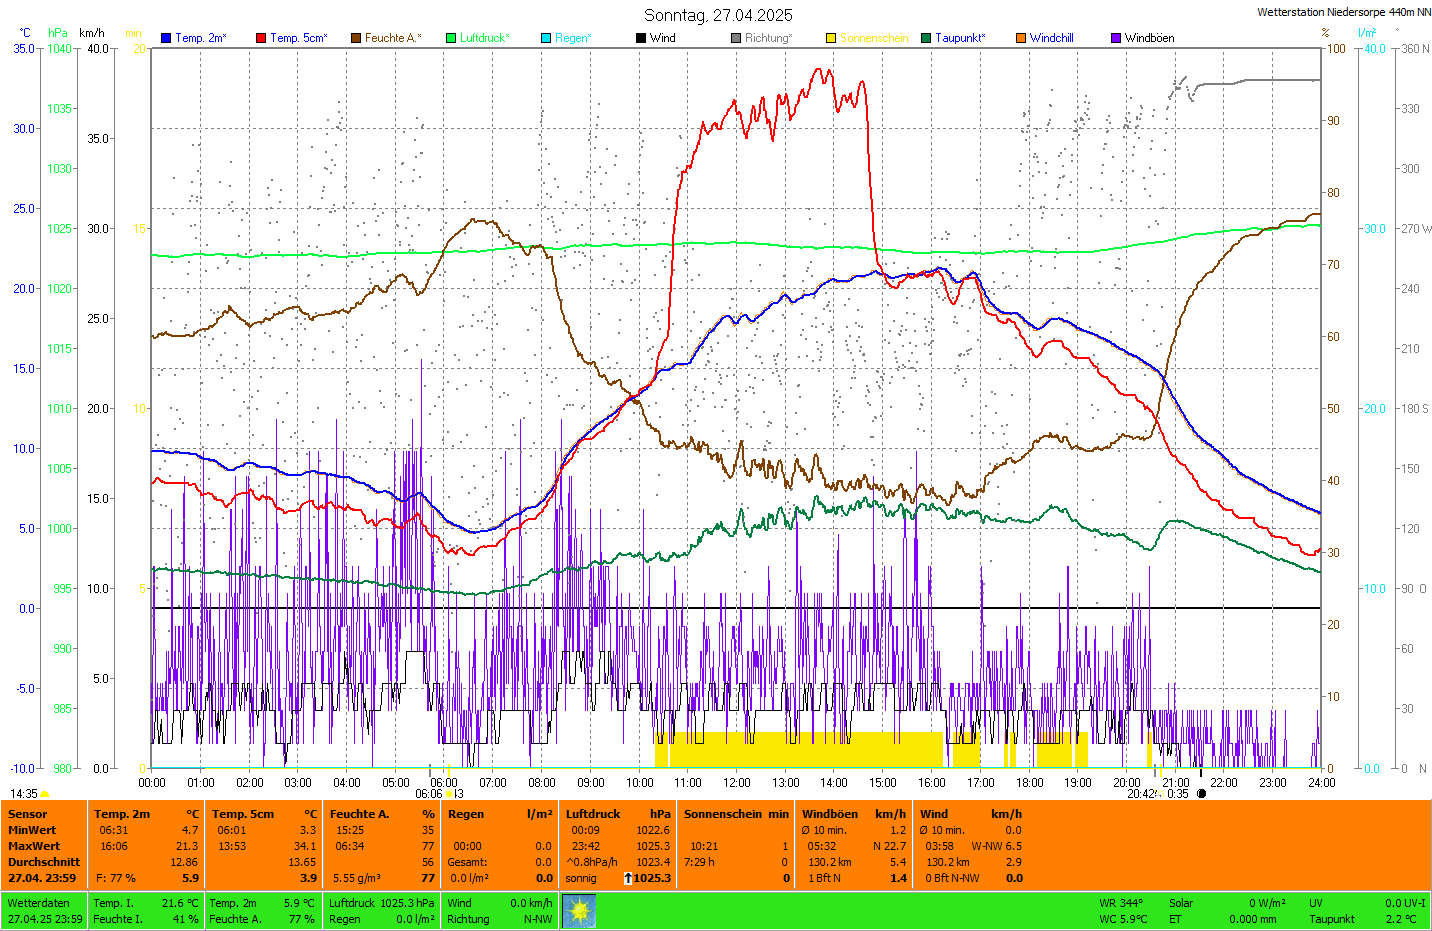Open the Luftdruck hPa table column header
Image resolution: width=1432 pixels, height=931 pixels.
(617, 814)
